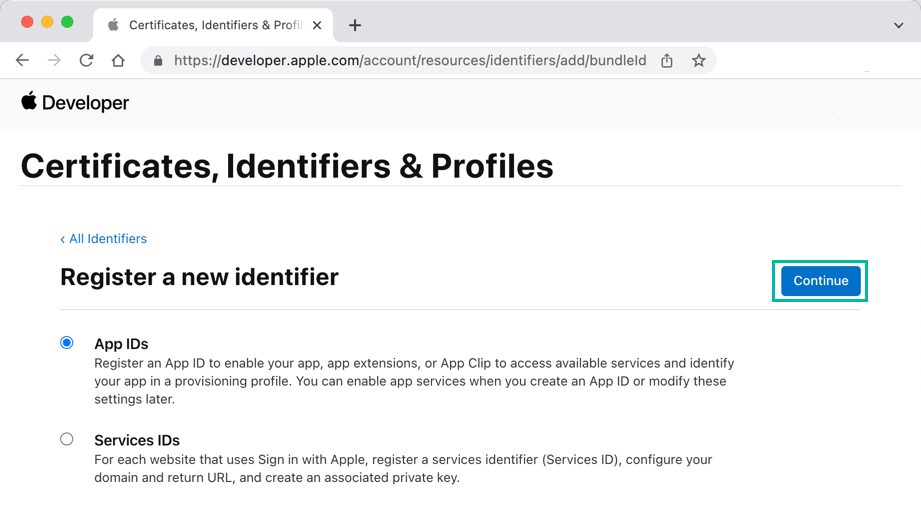Click the browser forward arrow
Screen dimensions: 921x505
coord(54,60)
